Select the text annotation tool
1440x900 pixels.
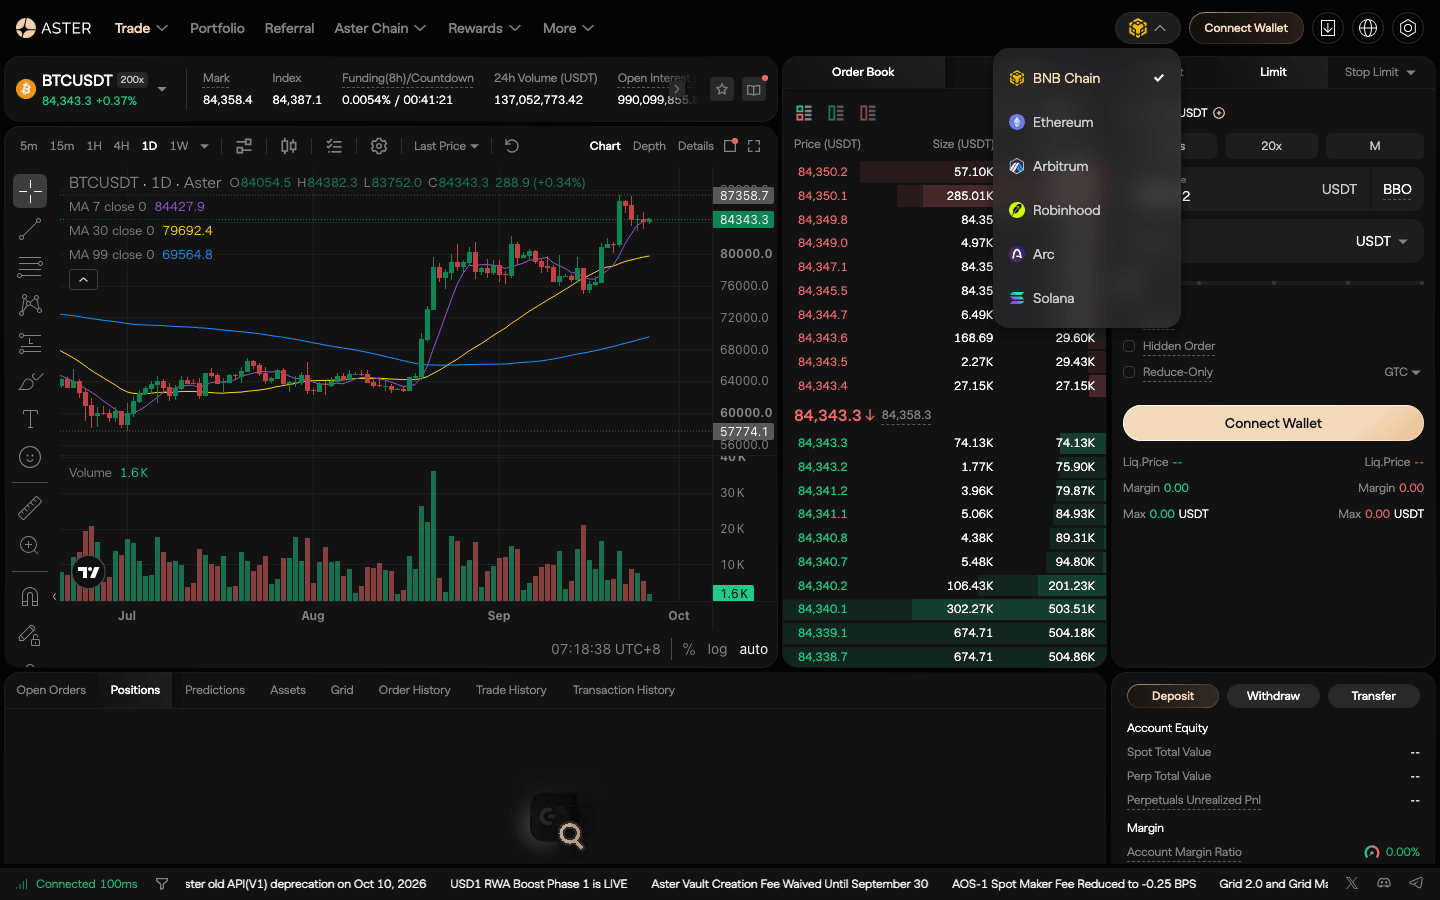30,419
